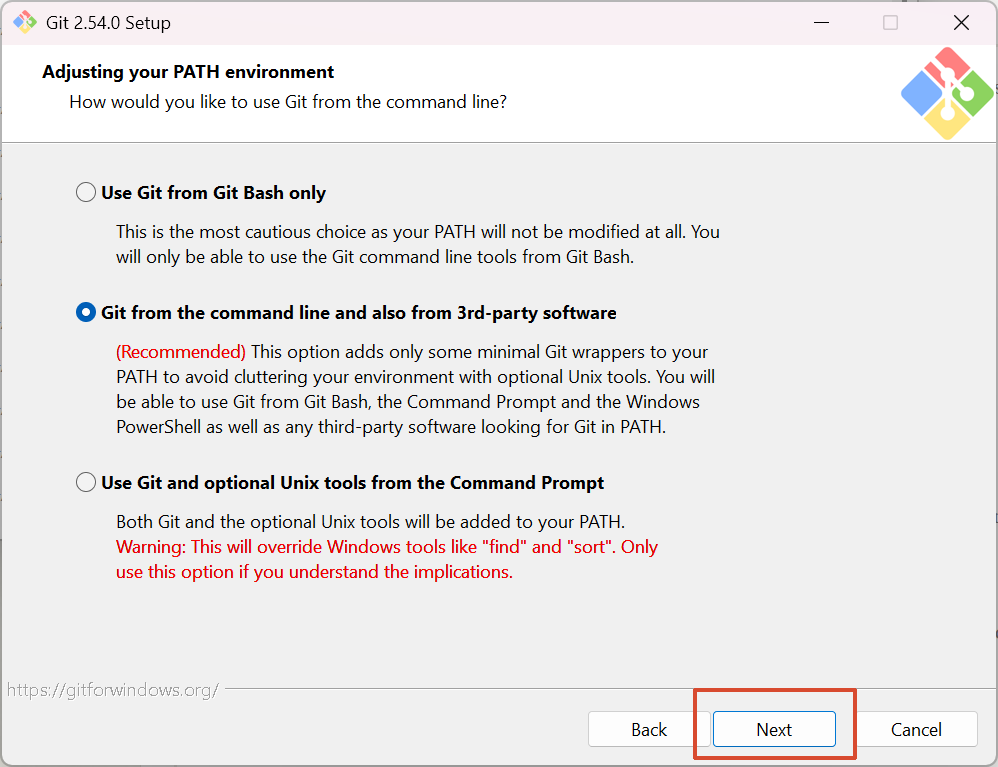Click the large Git logo in the header
The width and height of the screenshot is (998, 767).
[x=946, y=93]
